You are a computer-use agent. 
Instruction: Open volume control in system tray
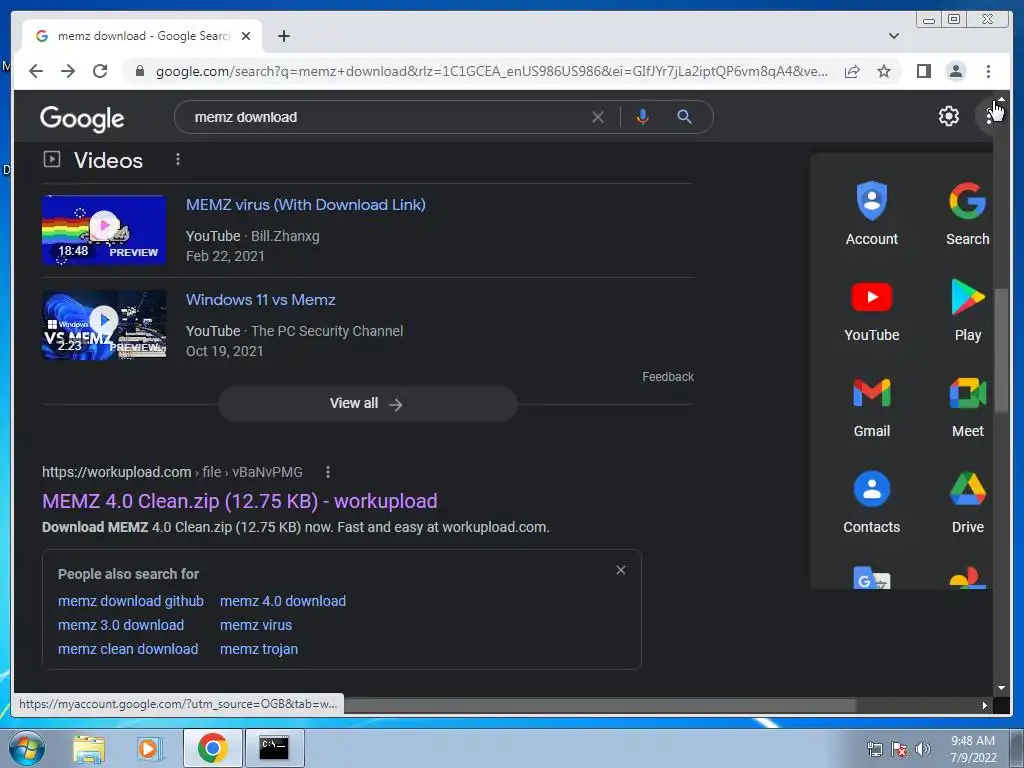(923, 749)
